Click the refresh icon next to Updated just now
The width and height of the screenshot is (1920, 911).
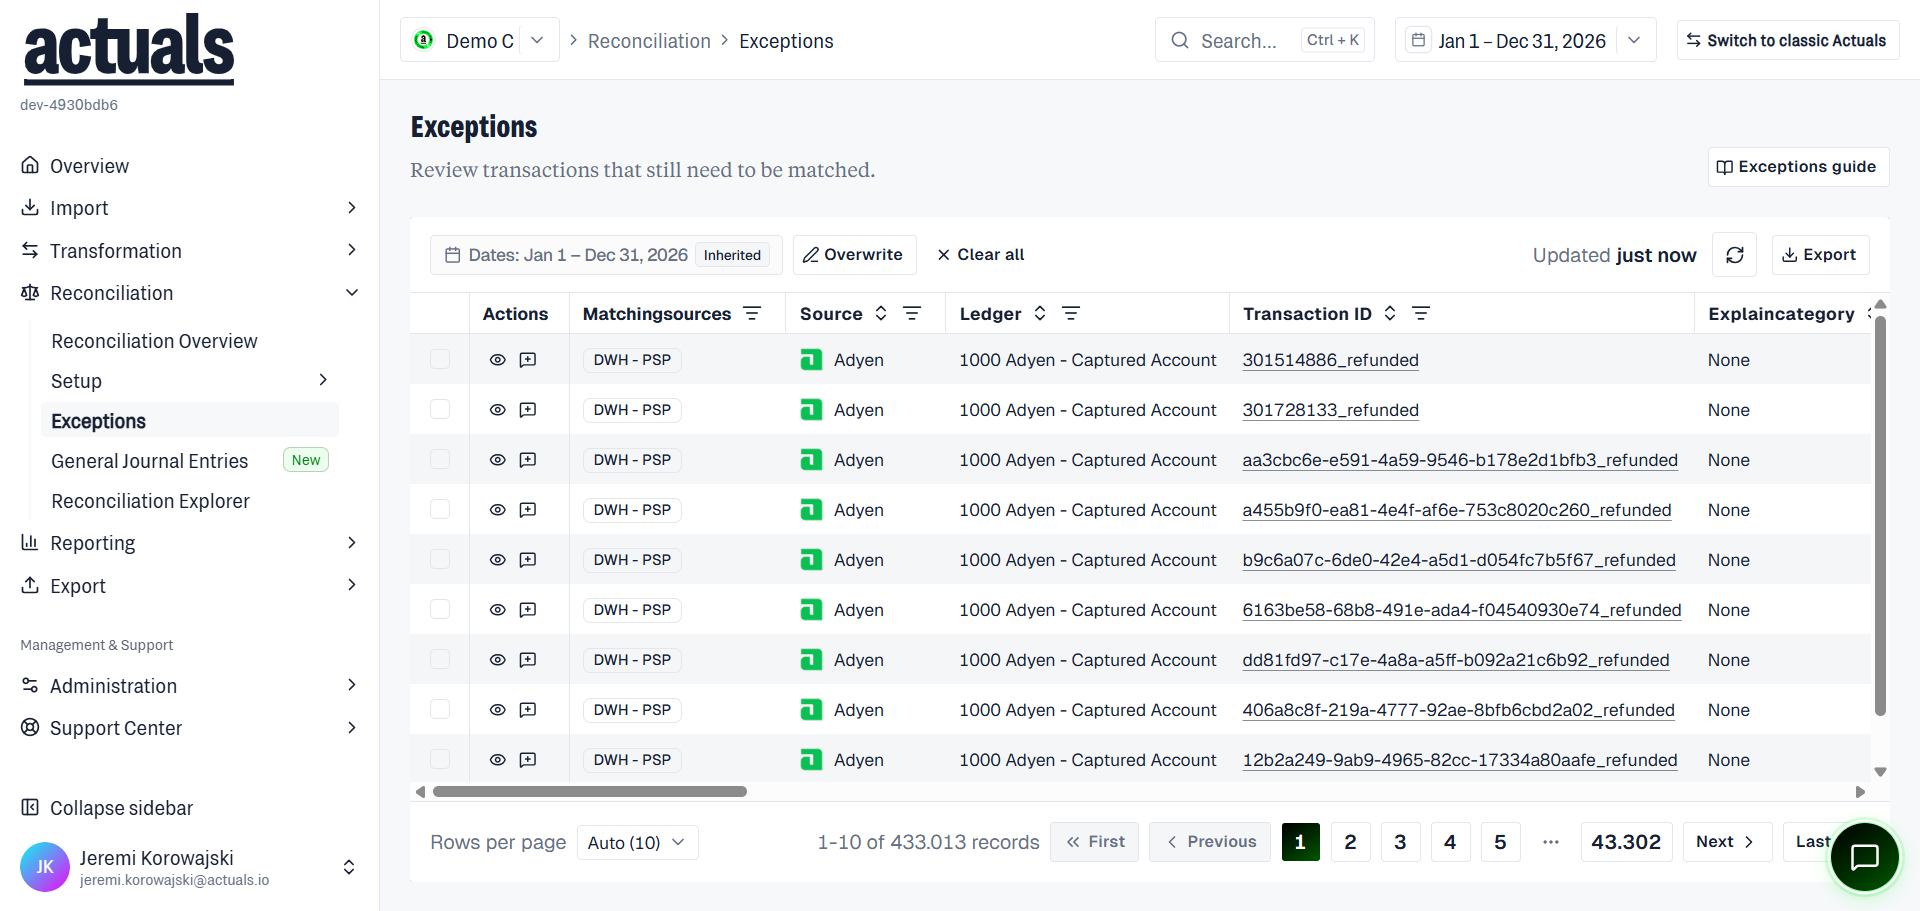pos(1735,255)
